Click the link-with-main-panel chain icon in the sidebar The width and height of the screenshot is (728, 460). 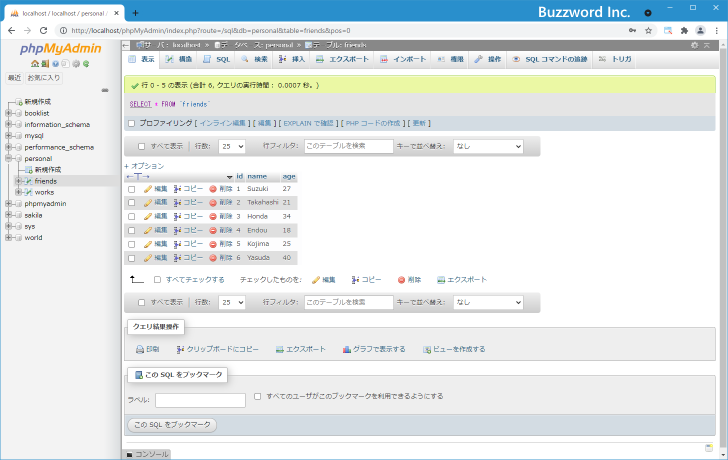(x=105, y=90)
